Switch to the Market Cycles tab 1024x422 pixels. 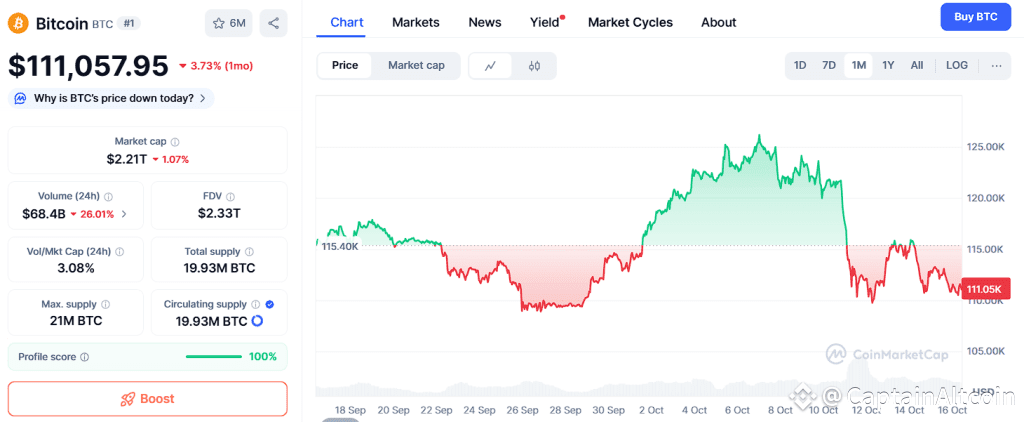click(630, 22)
